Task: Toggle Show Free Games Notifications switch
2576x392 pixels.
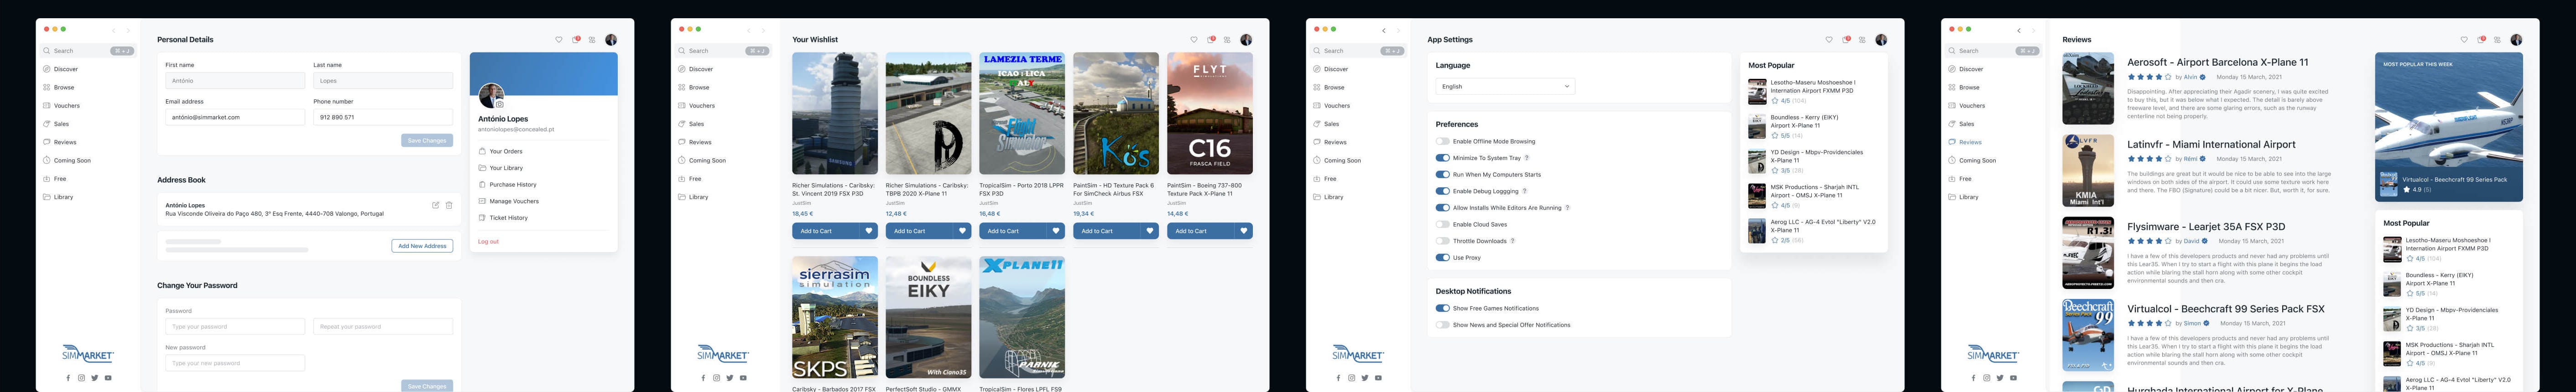Action: pos(1442,308)
